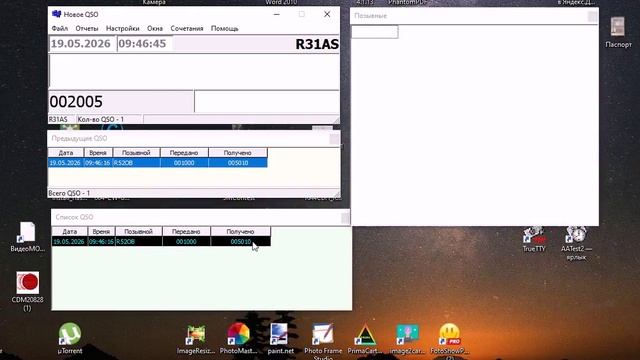Select R52OB cell in Список QSO
The image size is (640, 360).
click(x=138, y=242)
